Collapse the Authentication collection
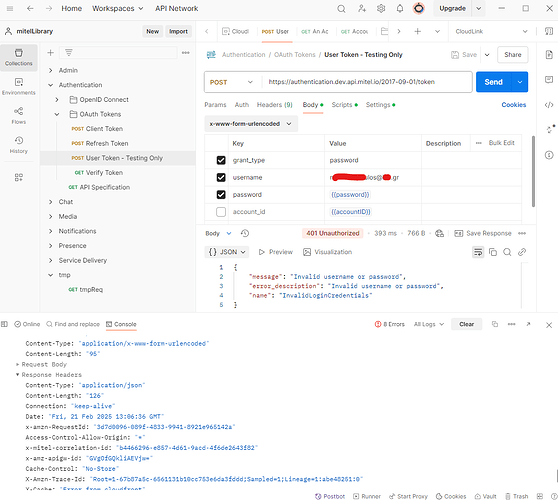This screenshot has width=558, height=500. (51, 85)
